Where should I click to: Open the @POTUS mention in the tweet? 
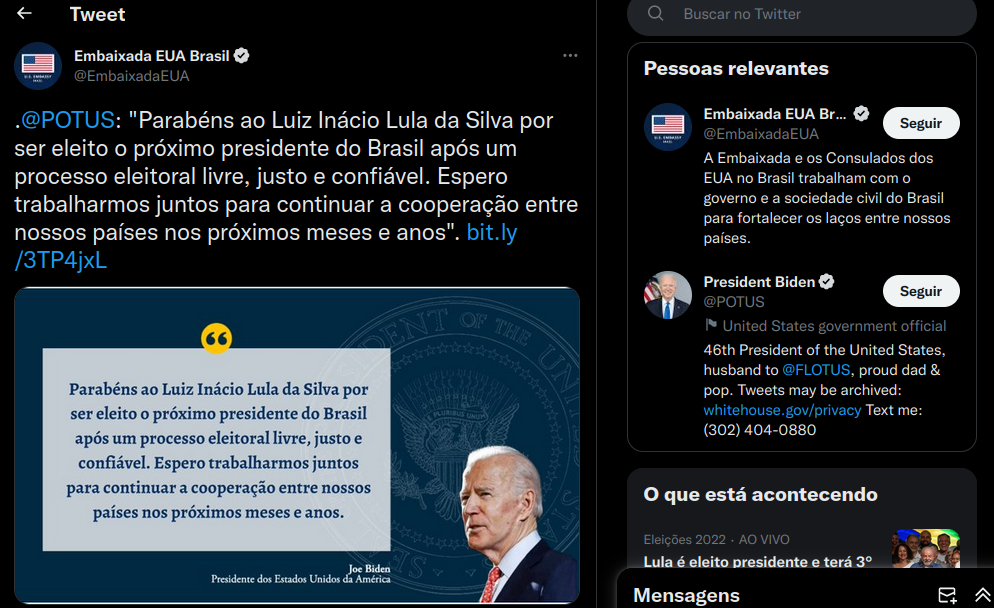coord(67,120)
